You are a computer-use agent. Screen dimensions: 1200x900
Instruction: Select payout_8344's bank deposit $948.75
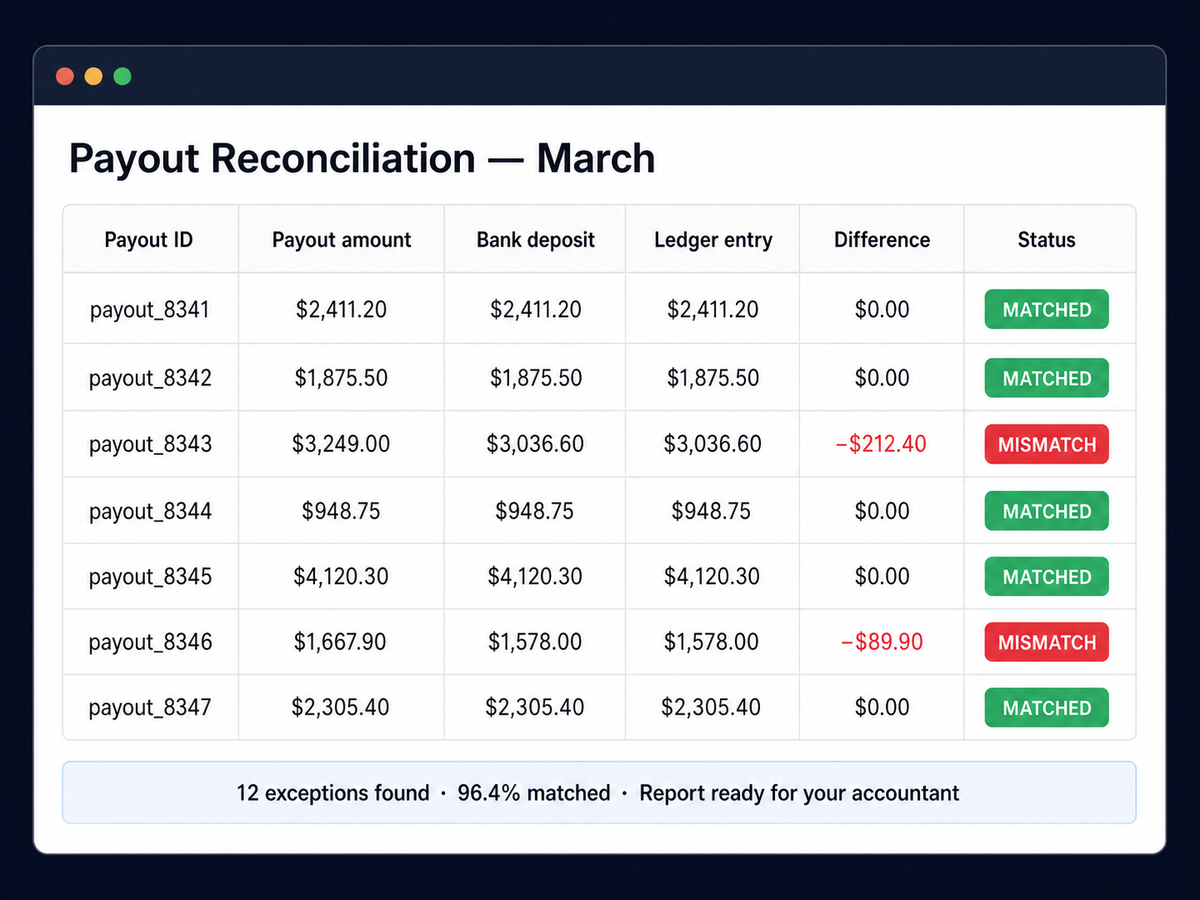(x=535, y=511)
